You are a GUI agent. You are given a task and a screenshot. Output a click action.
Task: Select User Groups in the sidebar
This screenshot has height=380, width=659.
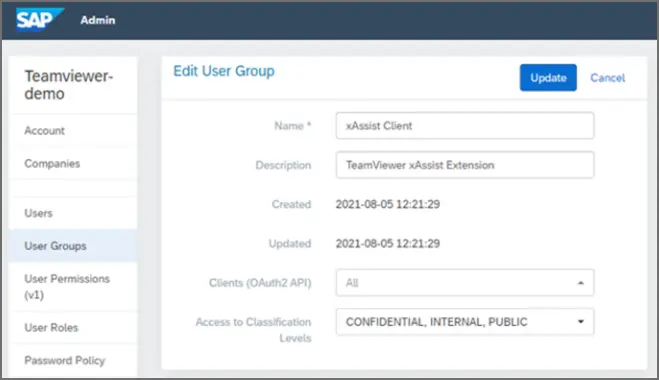coord(73,246)
